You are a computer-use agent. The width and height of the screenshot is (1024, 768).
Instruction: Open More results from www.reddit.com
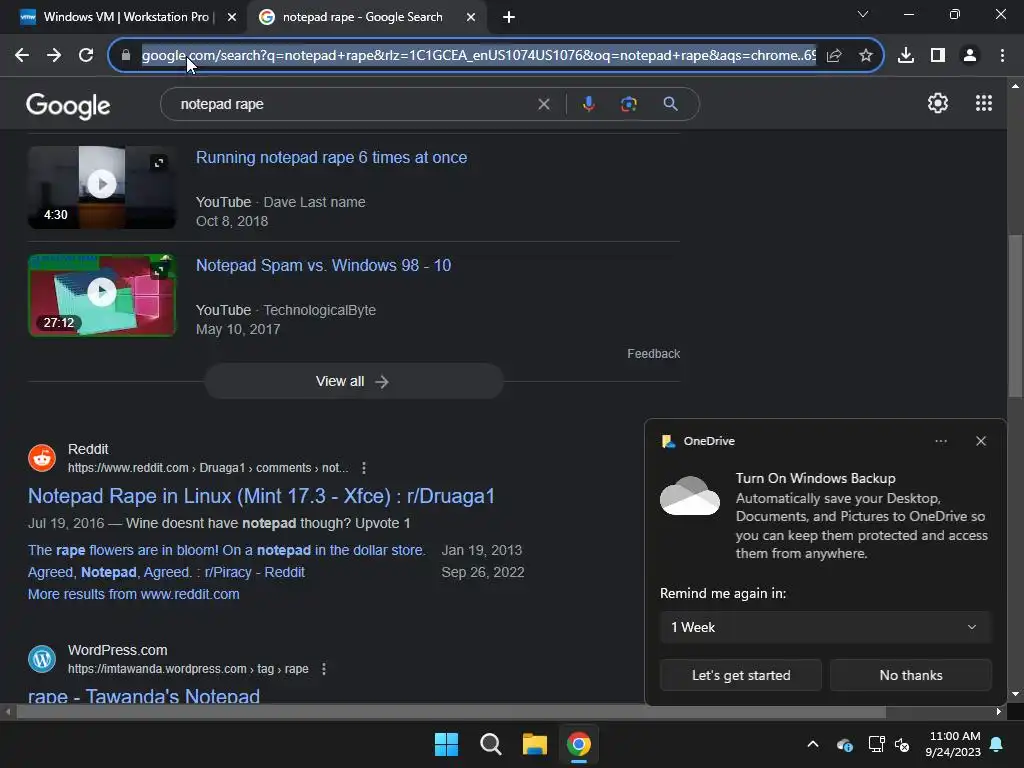[x=133, y=594]
